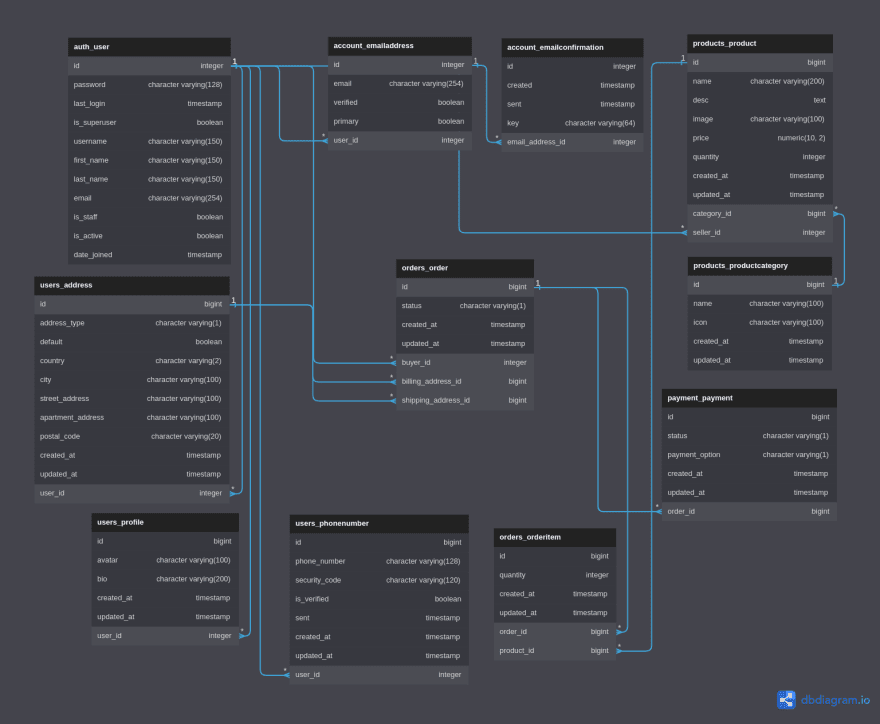Screen dimensions: 880x724
Task: Click the date_joined row in auth_user
Action: [x=149, y=255]
